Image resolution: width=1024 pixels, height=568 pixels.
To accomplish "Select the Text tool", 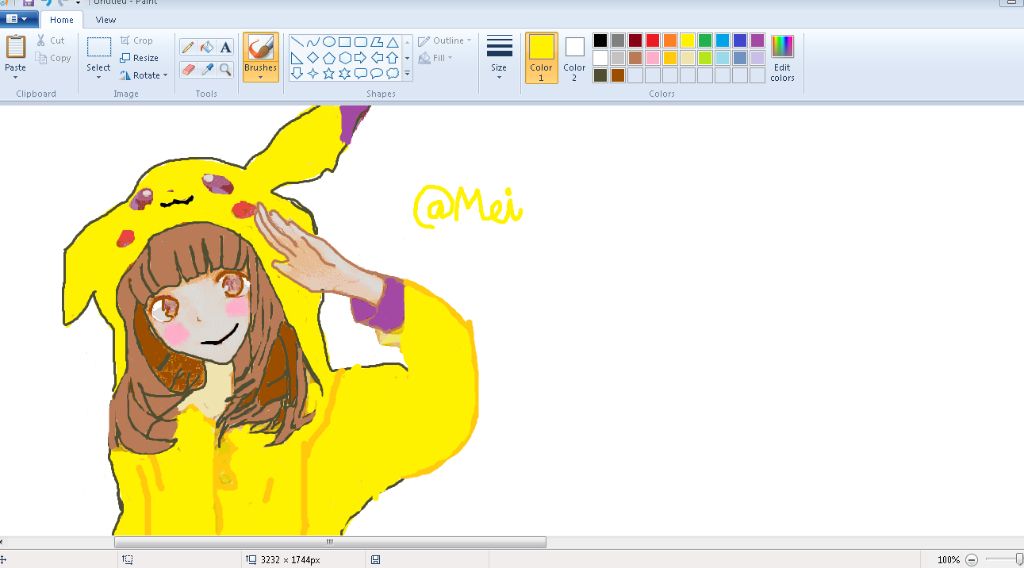I will (x=225, y=47).
